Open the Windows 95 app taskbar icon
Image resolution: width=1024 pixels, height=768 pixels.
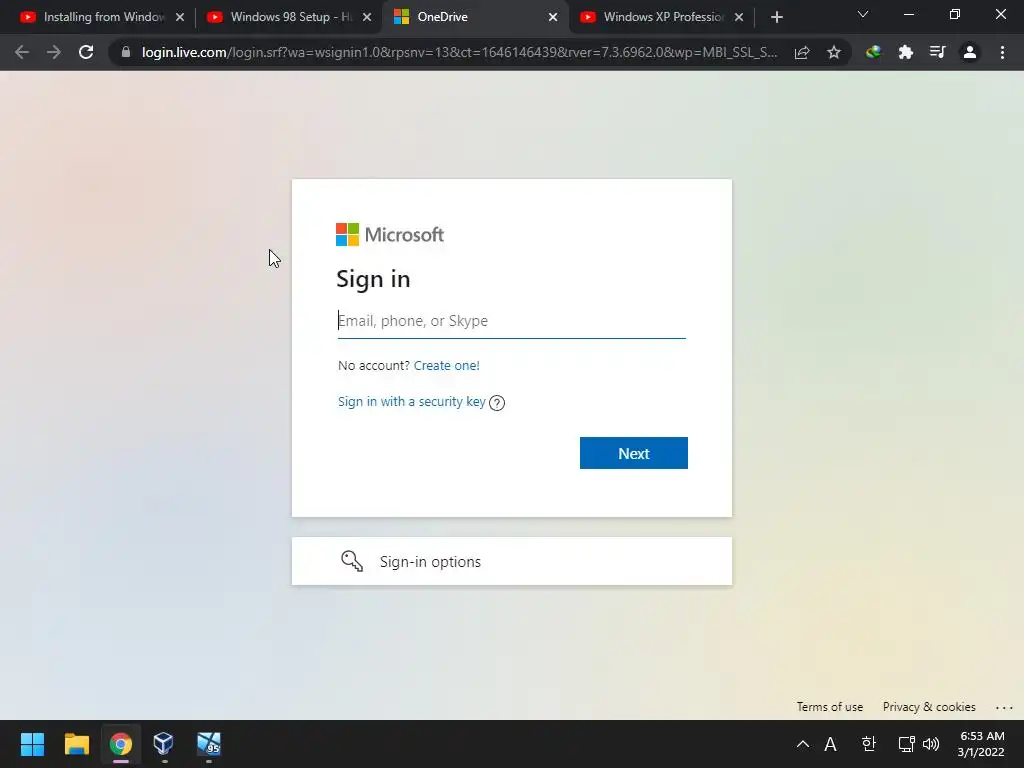(209, 744)
